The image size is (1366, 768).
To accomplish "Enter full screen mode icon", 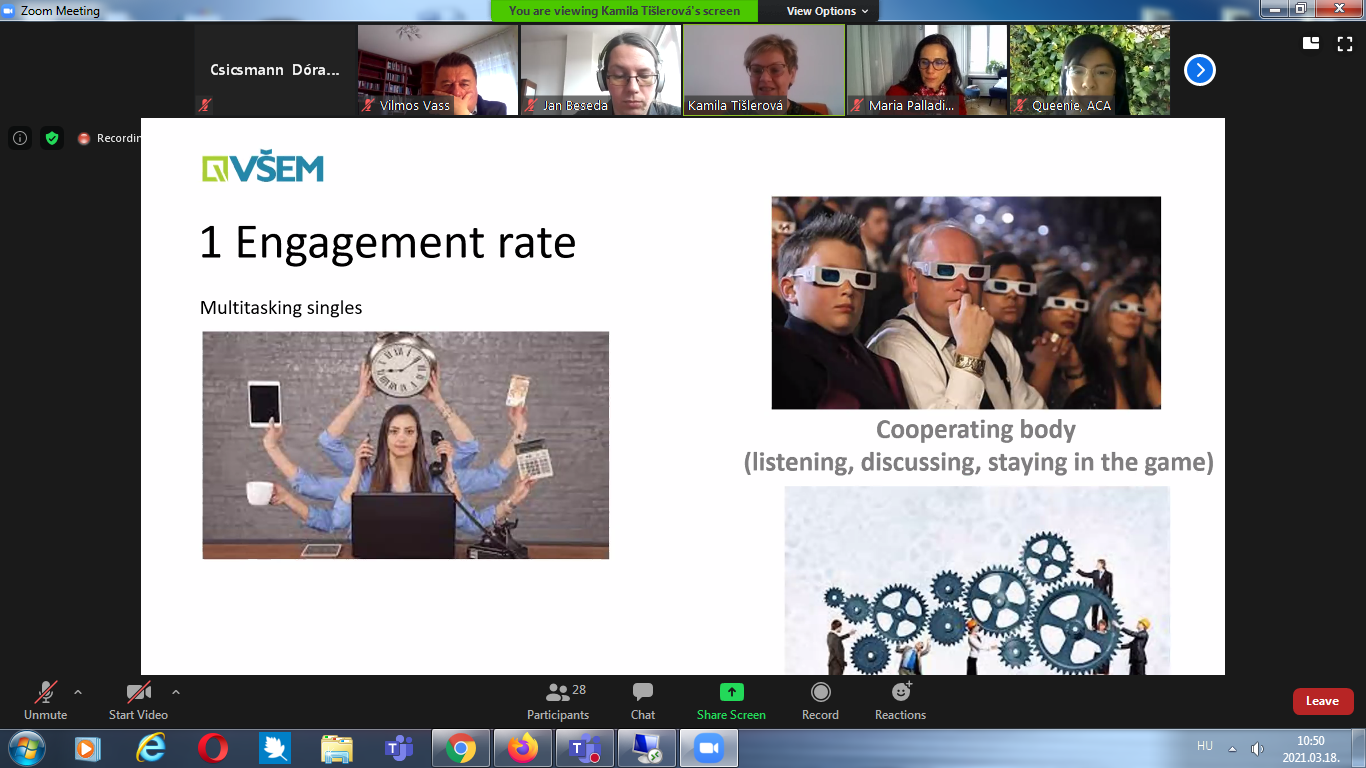I will tap(1345, 43).
